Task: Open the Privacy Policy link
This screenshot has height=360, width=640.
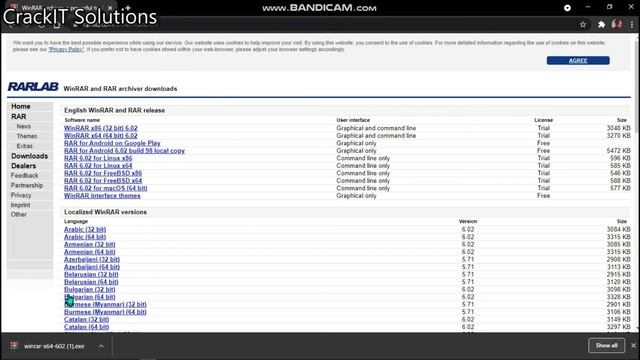Action: (67, 49)
